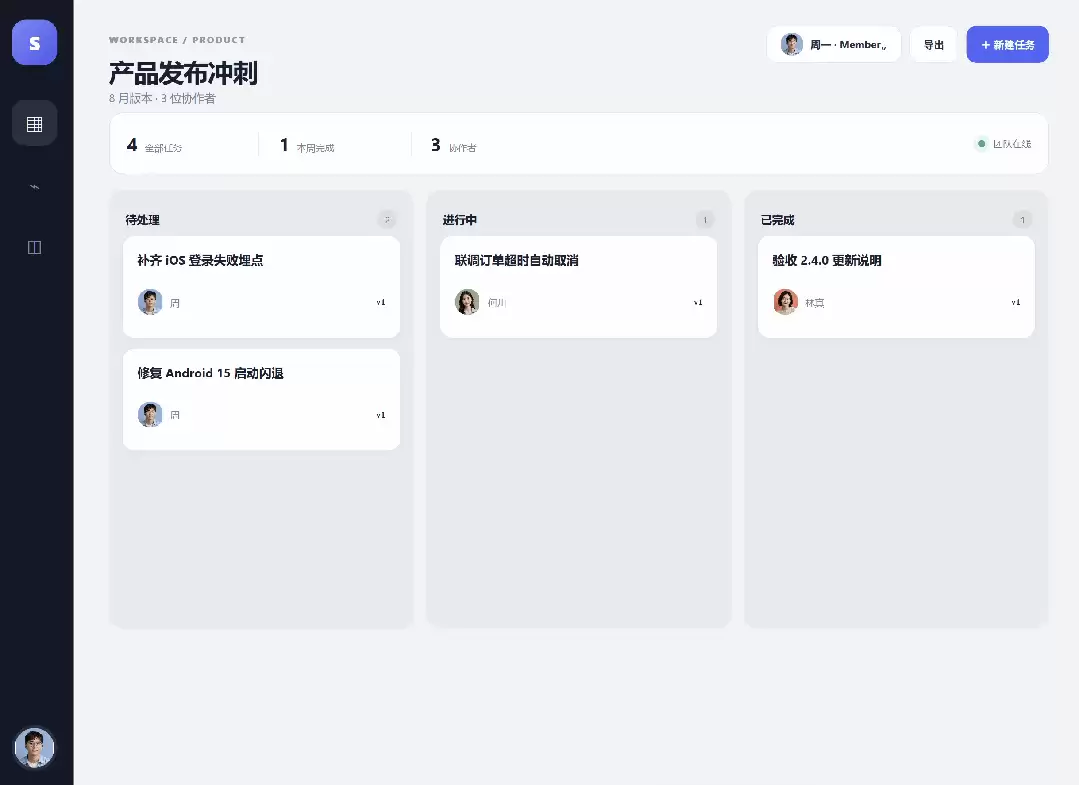Click the 8 月版本 · 3 位协作者 subtitle
The height and width of the screenshot is (785, 1079).
click(x=162, y=98)
